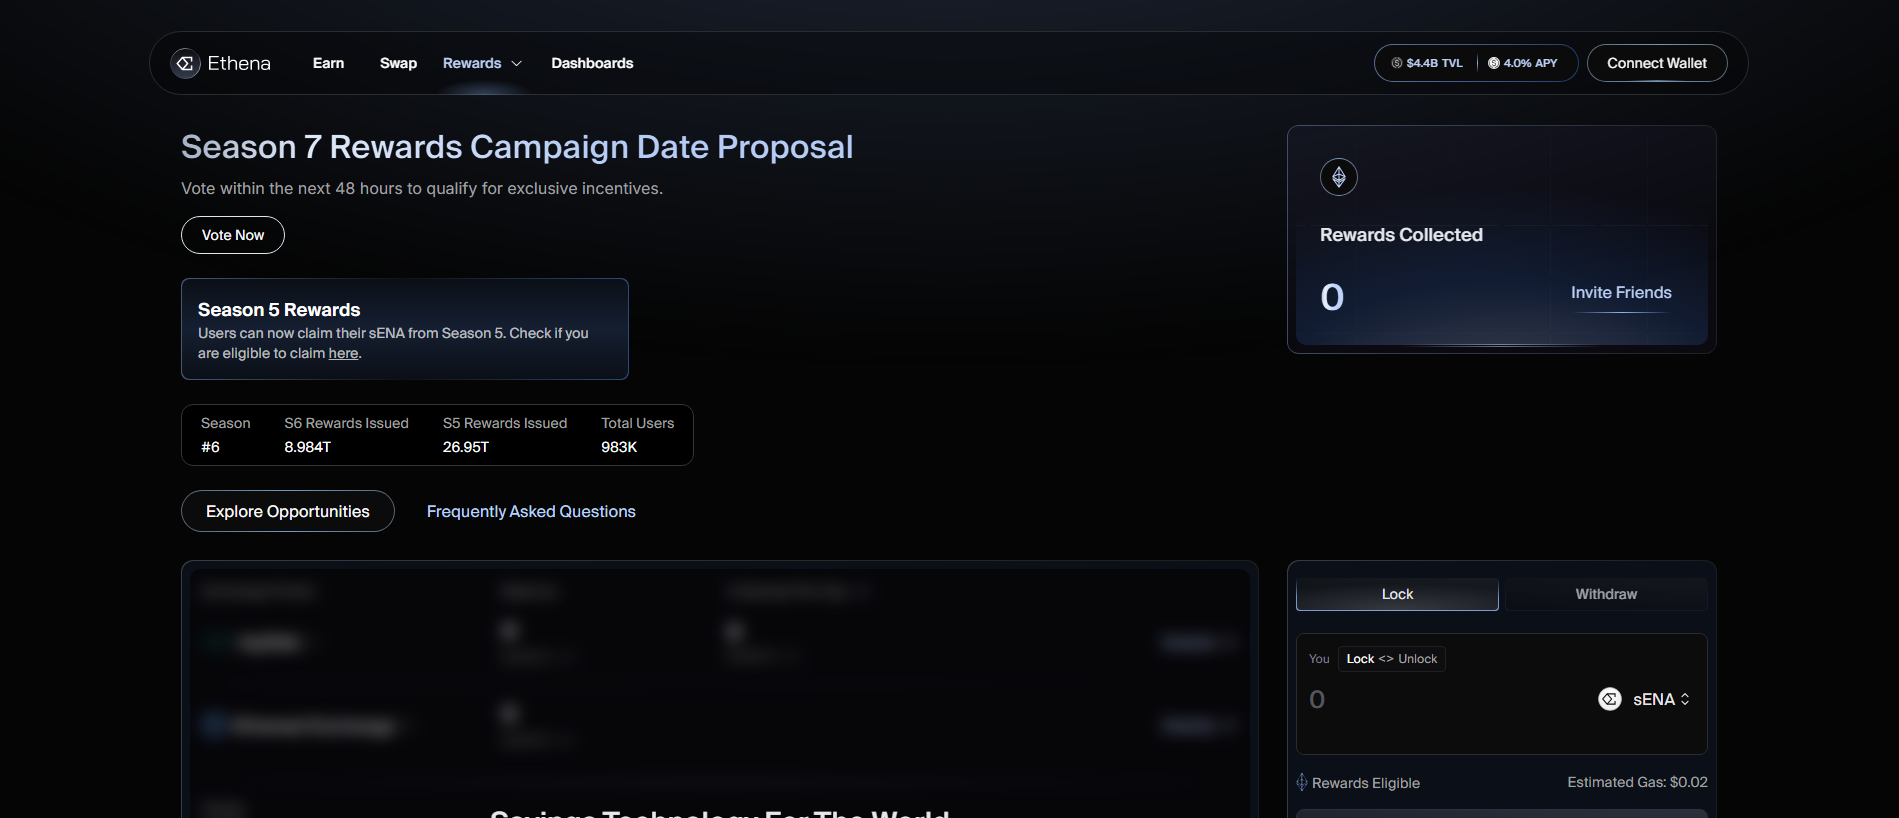
Task: Click the Ethereum icon in Rewards card
Action: [1339, 177]
